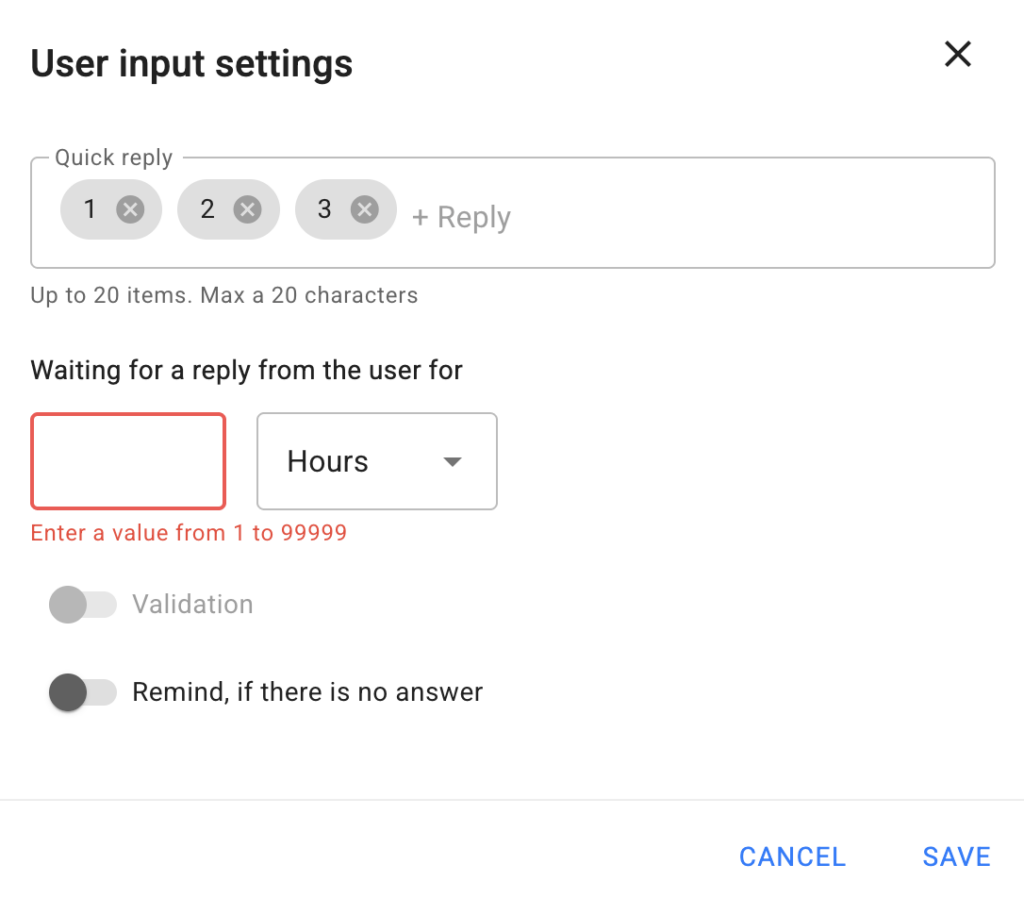
Task: Click the red "Enter a value" error message
Action: tap(189, 533)
